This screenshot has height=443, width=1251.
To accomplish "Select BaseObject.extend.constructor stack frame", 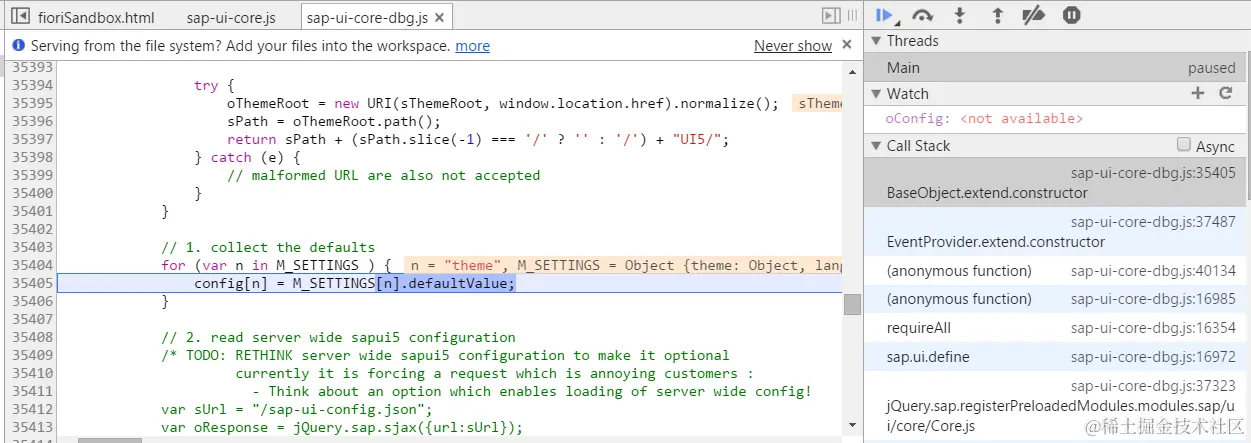I will click(1057, 182).
